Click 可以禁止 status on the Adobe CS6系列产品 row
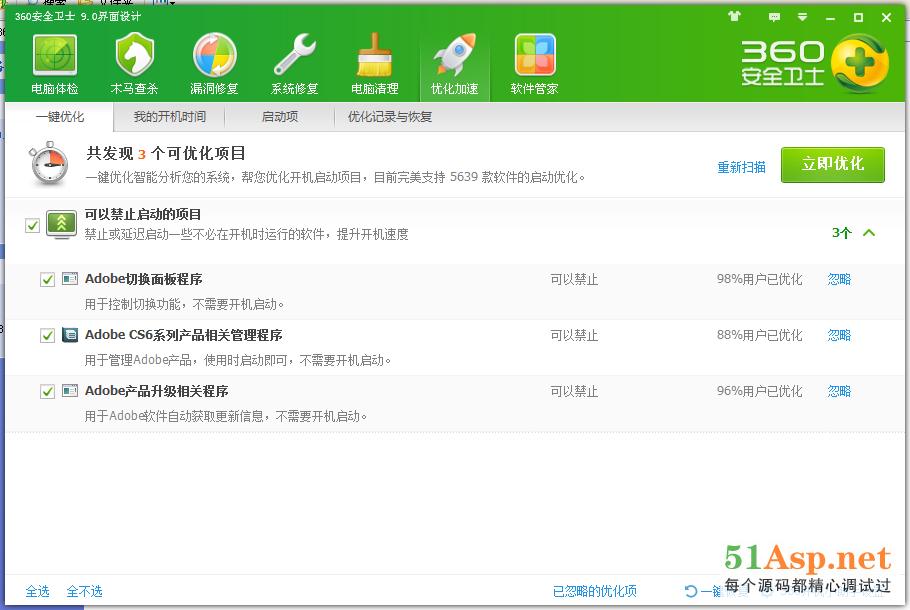Image resolution: width=910 pixels, height=610 pixels. (x=574, y=335)
